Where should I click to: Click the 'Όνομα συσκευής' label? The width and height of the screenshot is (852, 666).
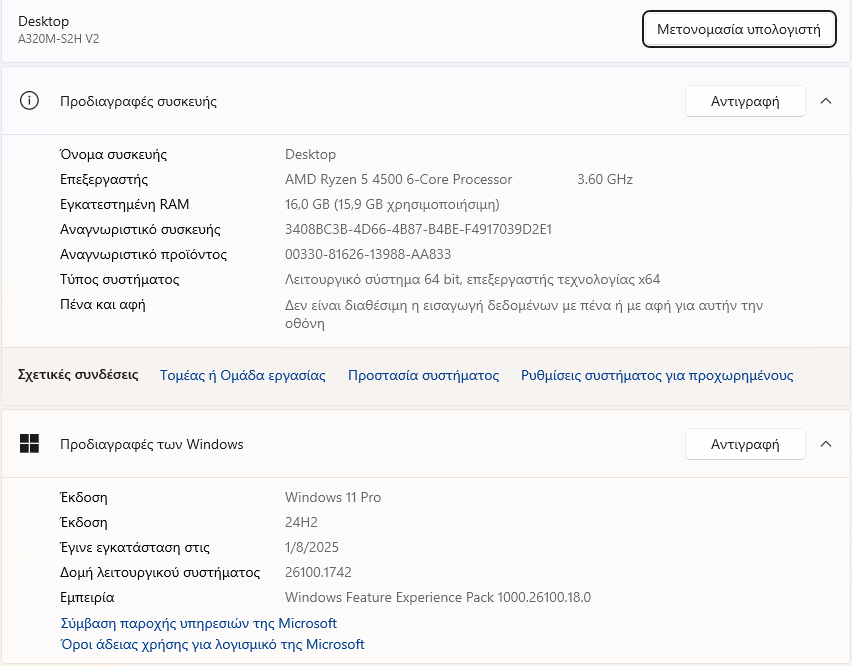tap(114, 154)
